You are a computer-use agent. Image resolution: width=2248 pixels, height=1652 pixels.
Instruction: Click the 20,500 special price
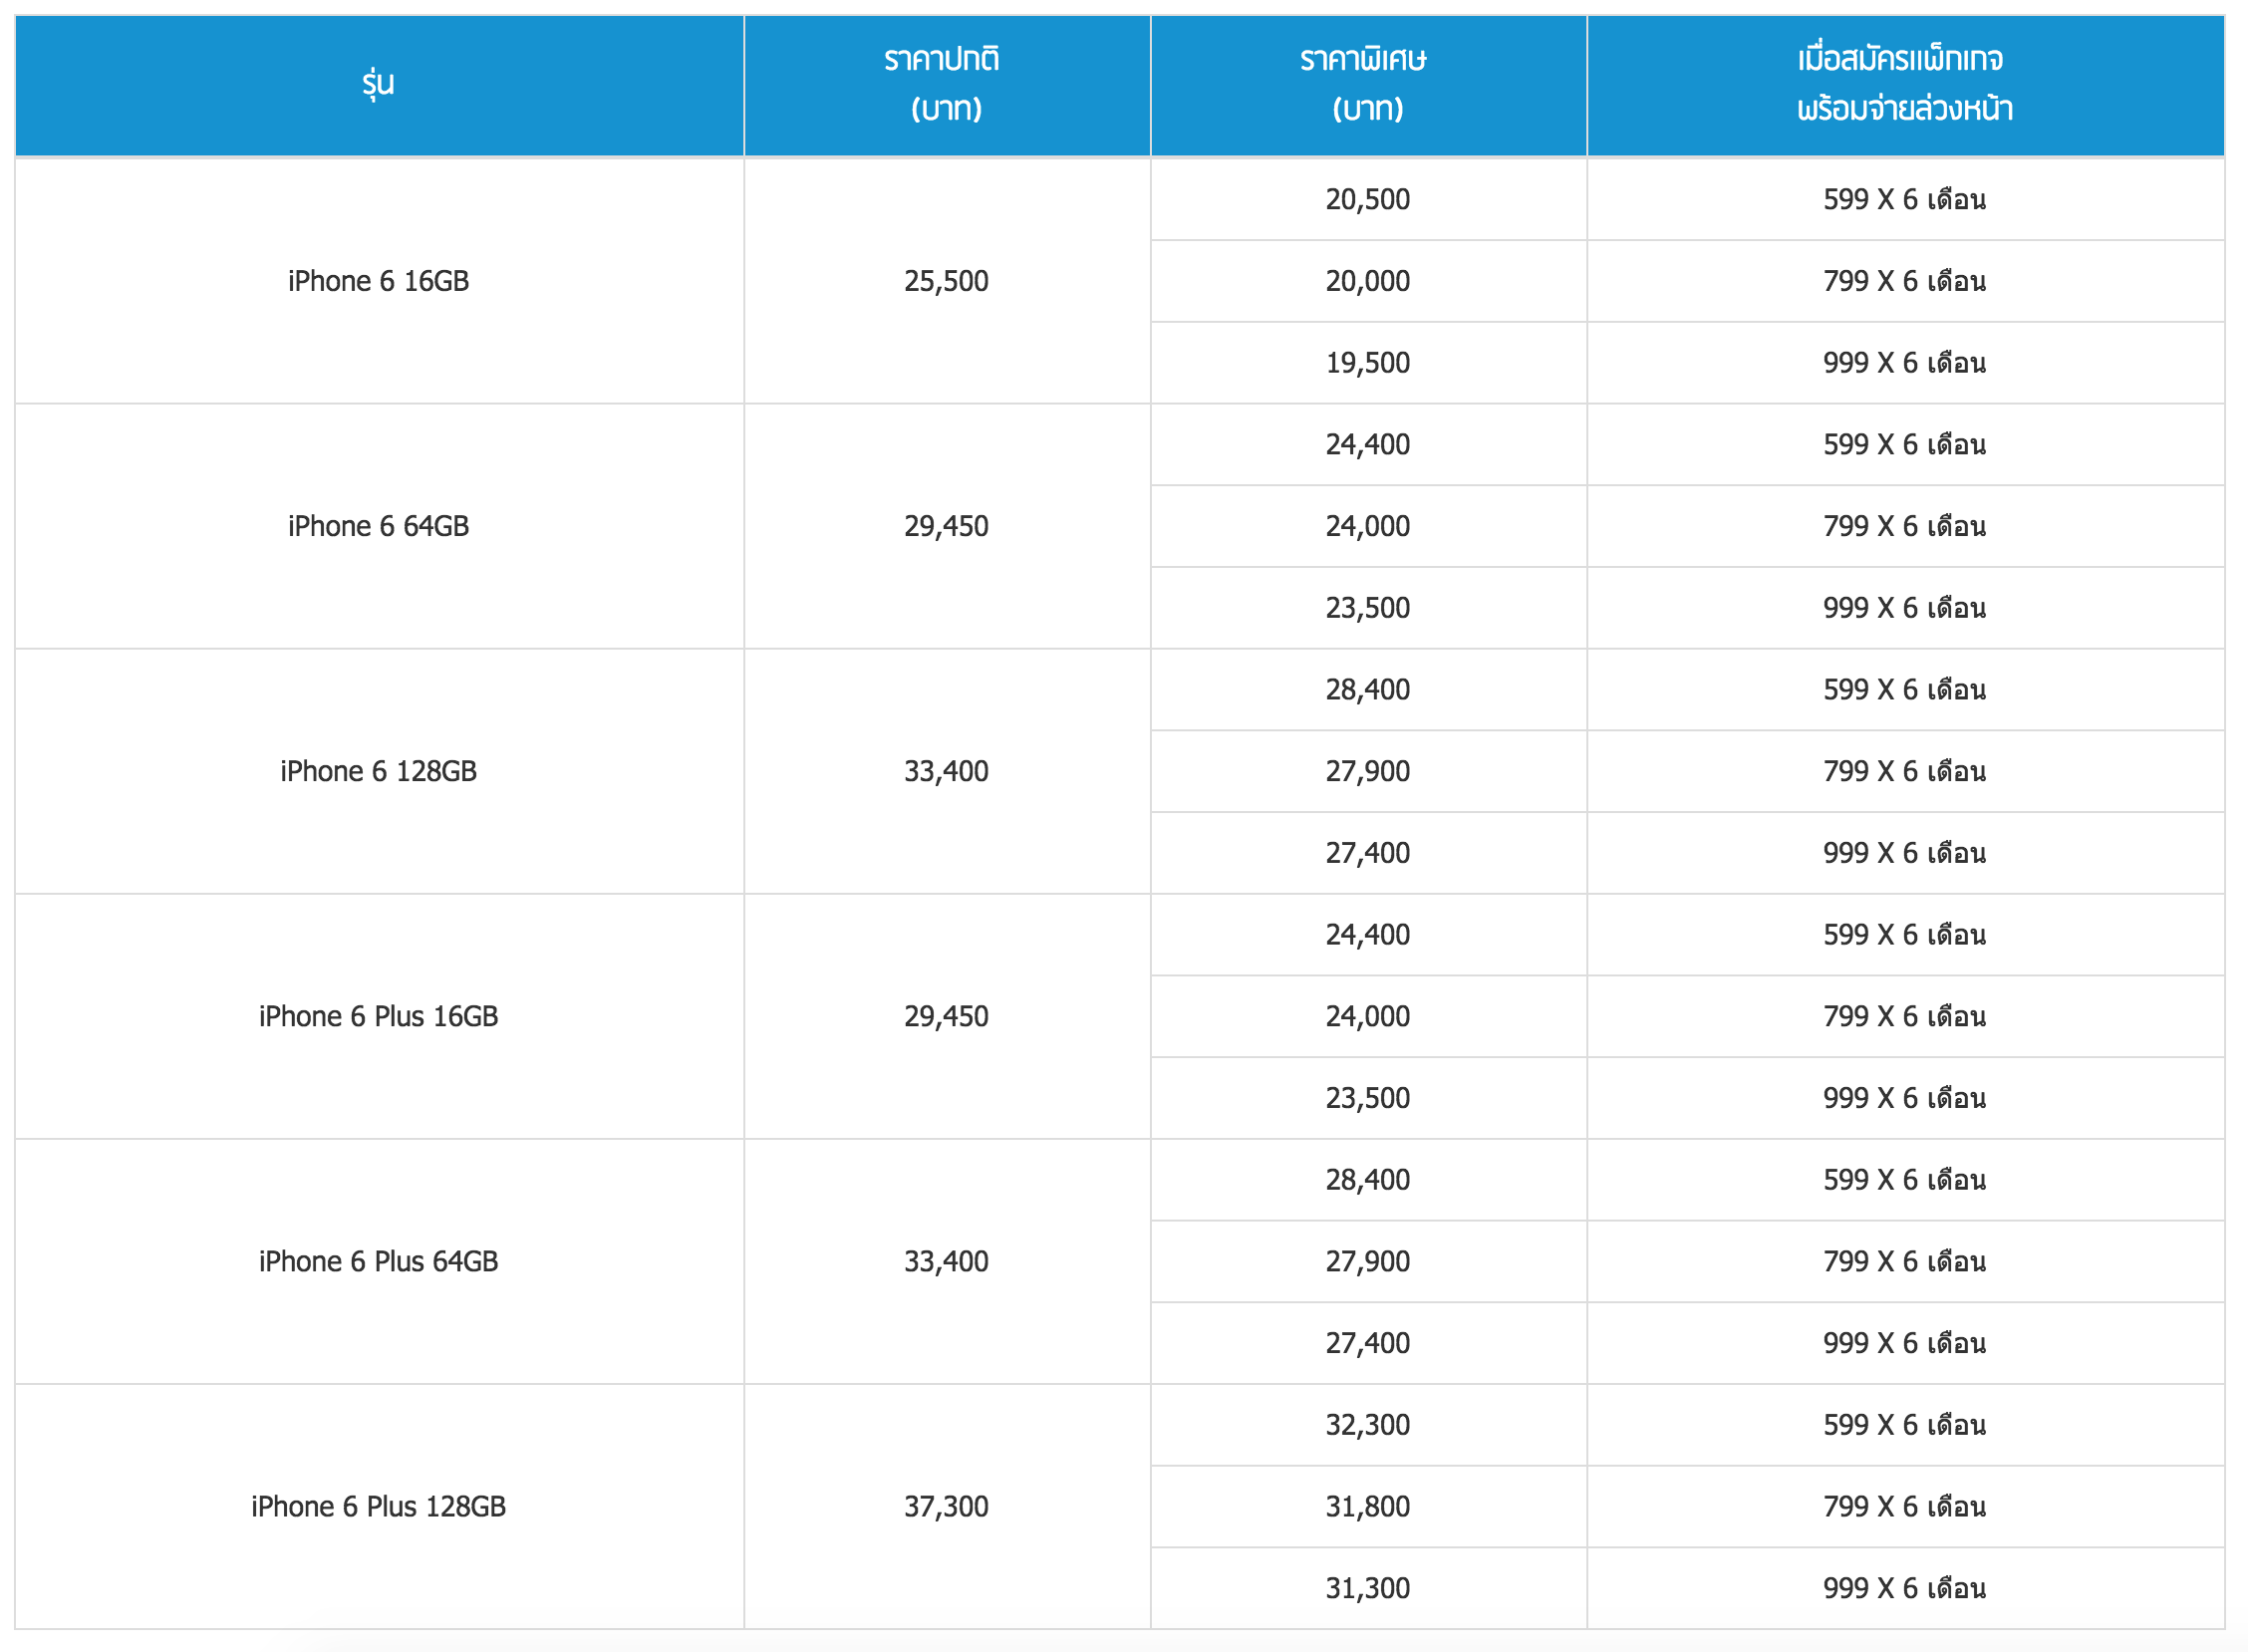[1367, 199]
